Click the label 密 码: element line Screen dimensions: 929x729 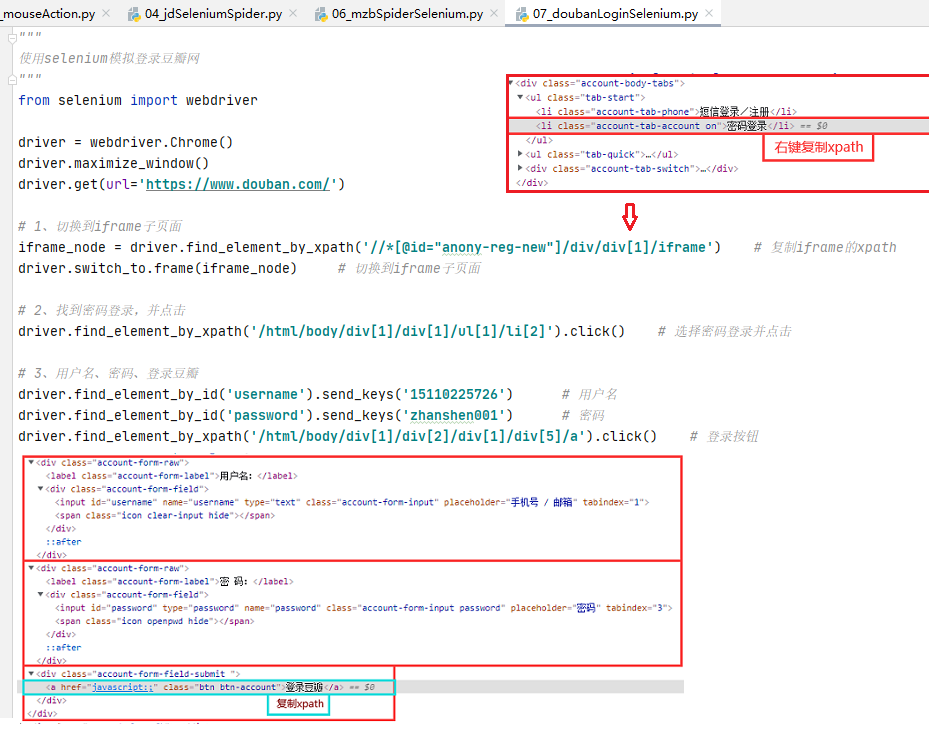169,581
